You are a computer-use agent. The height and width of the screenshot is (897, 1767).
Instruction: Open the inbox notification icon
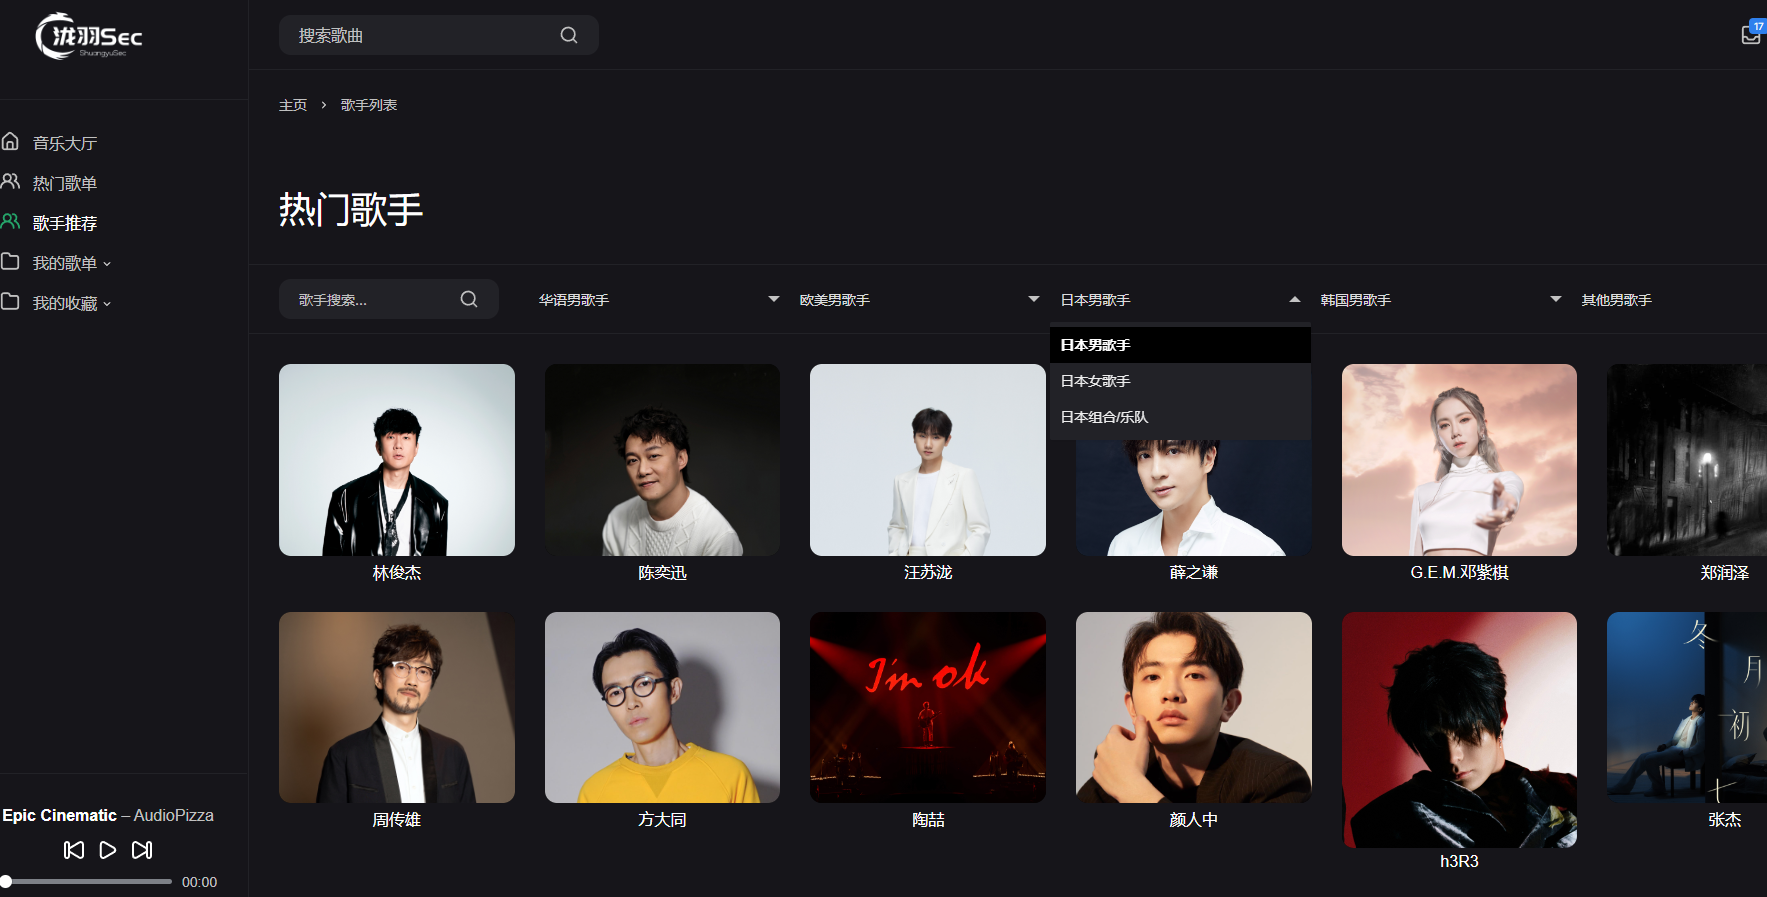click(x=1750, y=35)
